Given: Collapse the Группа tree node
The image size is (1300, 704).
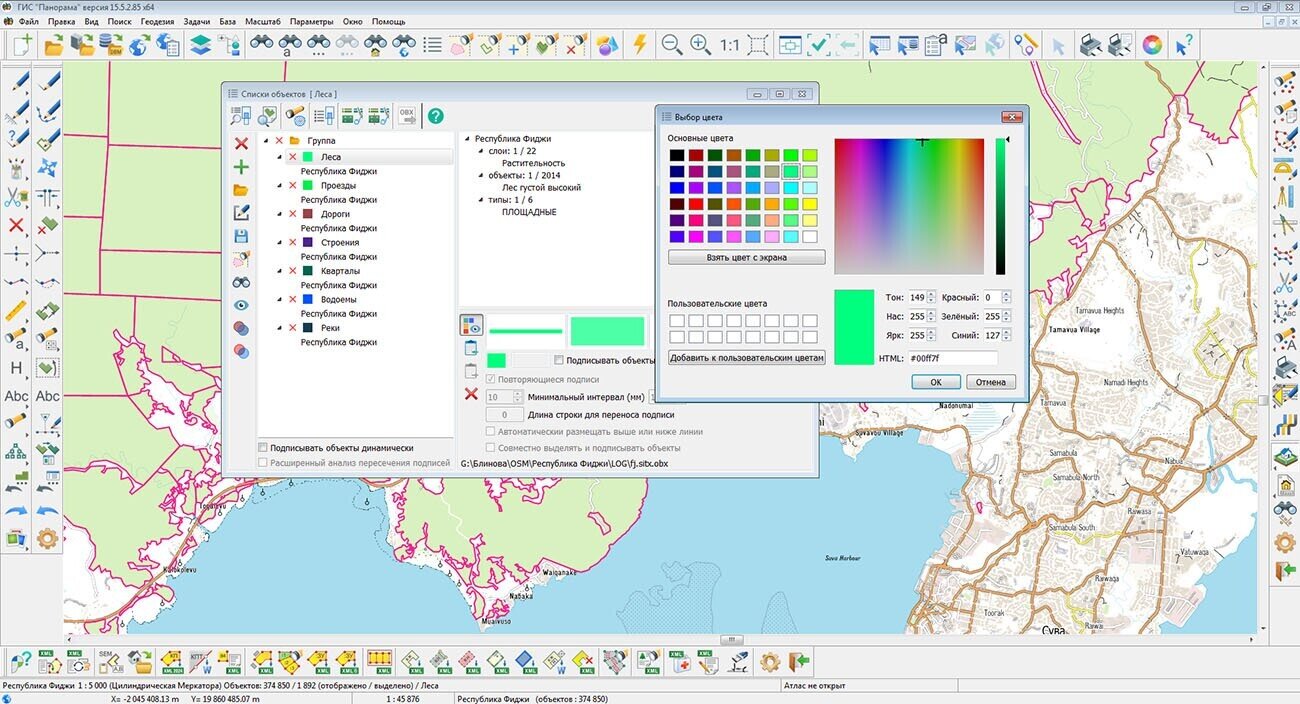Looking at the screenshot, I should (266, 141).
